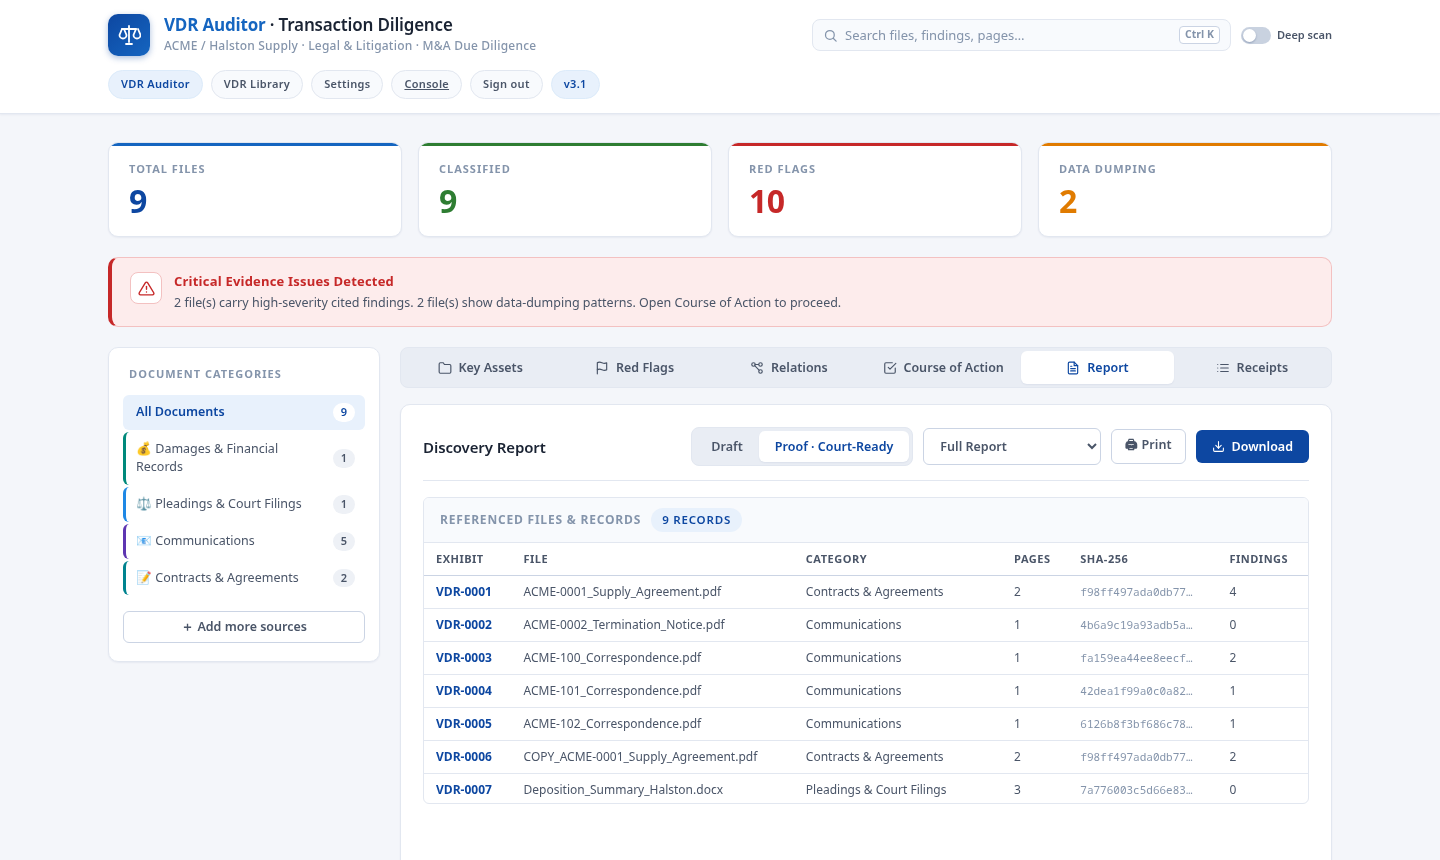This screenshot has width=1440, height=860.
Task: Click file ACME-0001_Supply_Agreement.pdf
Action: (x=622, y=592)
